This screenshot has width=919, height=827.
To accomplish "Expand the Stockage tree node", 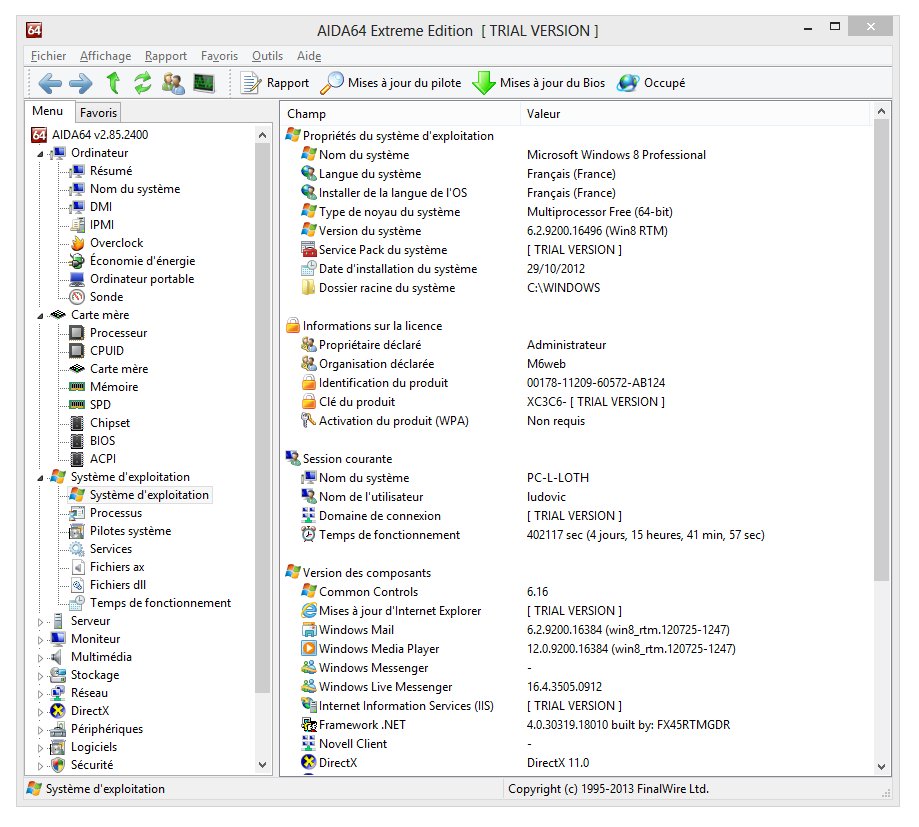I will point(40,676).
